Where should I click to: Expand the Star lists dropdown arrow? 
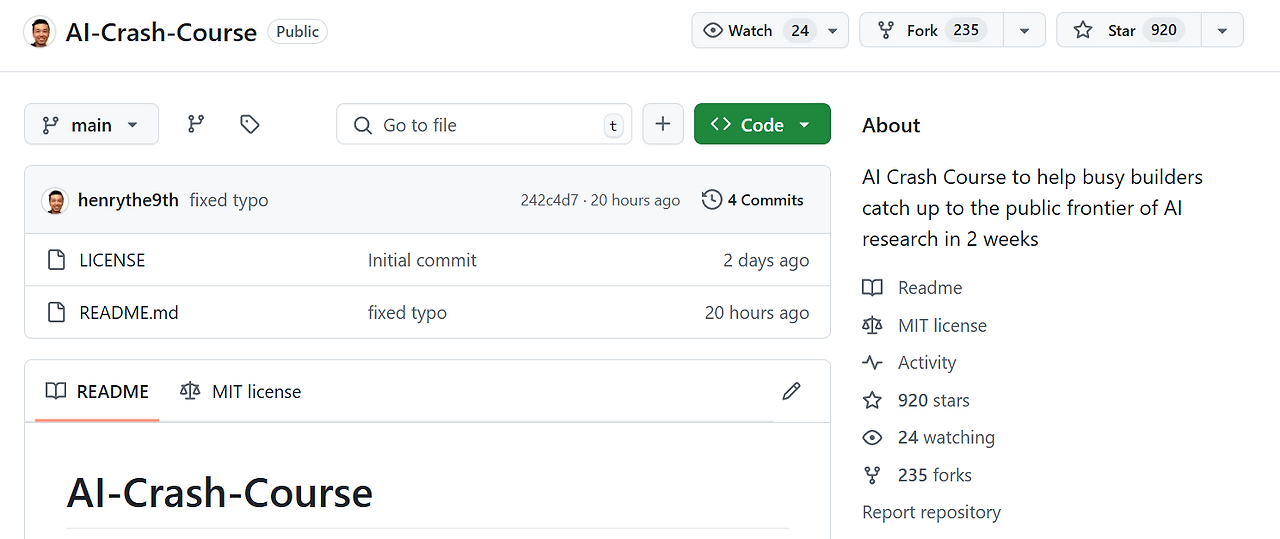tap(1222, 30)
